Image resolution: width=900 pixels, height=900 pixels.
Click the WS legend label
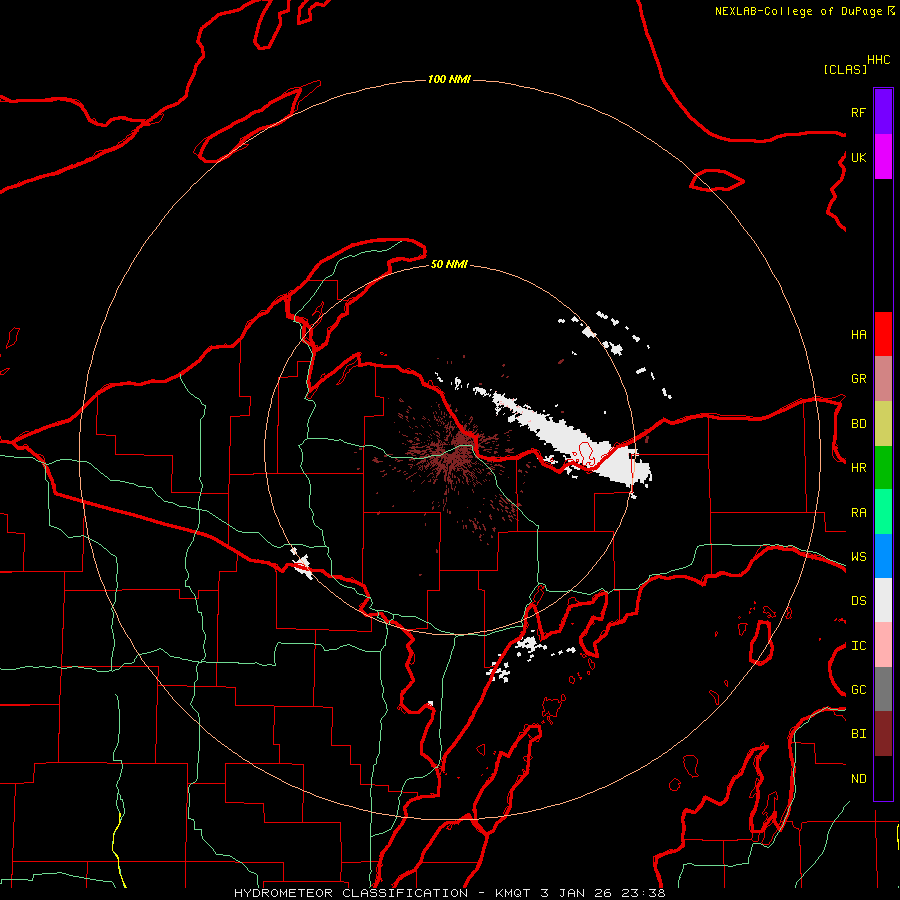point(858,556)
